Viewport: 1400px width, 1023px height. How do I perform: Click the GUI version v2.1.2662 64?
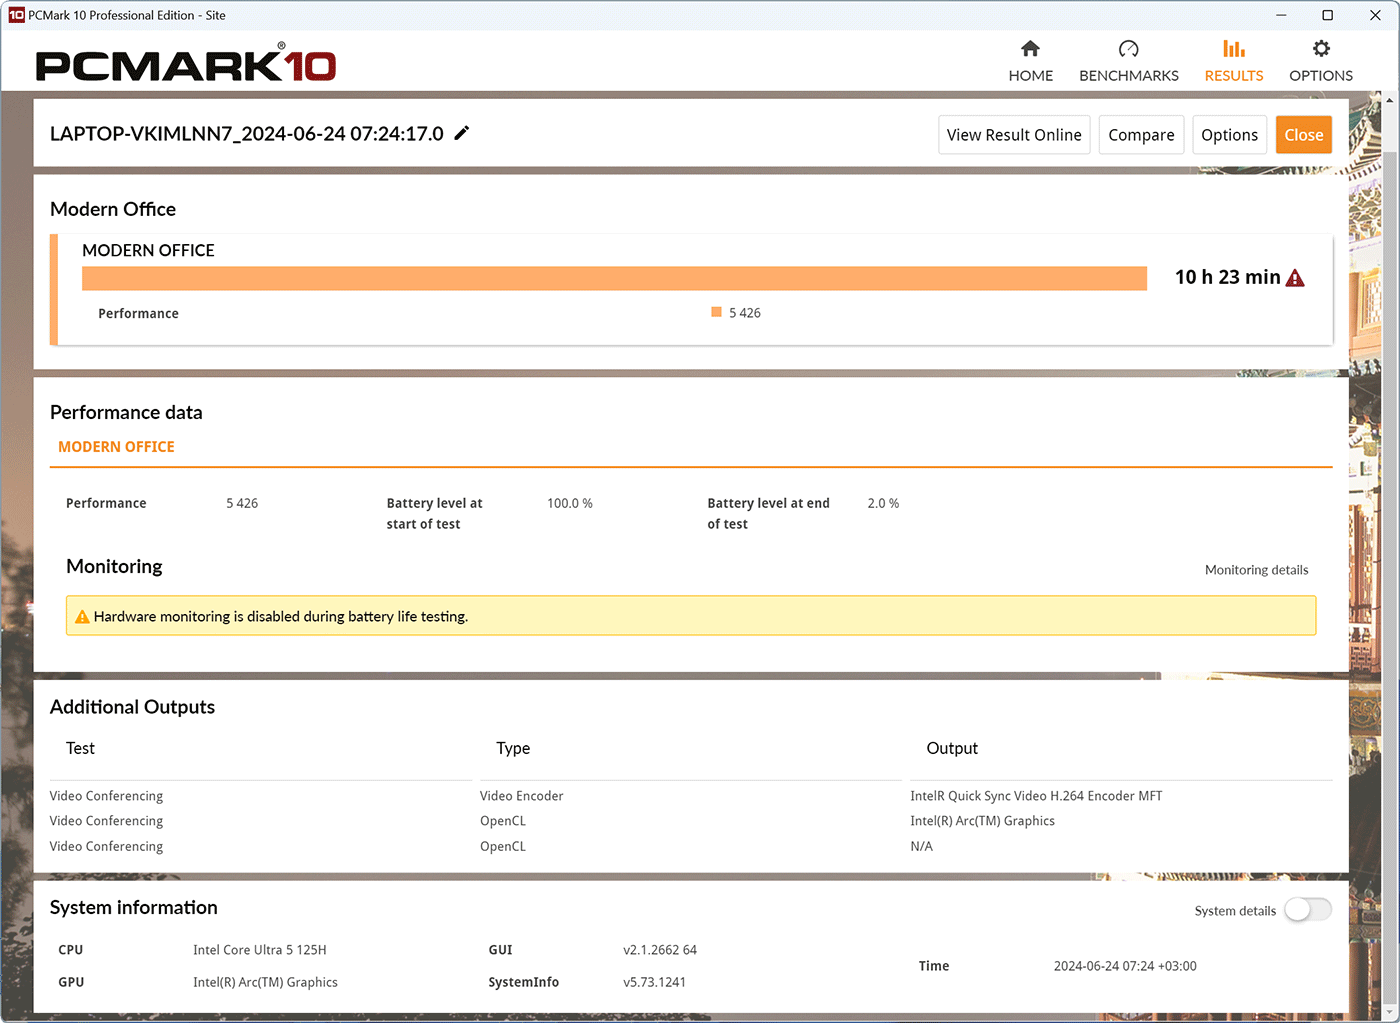click(x=660, y=950)
